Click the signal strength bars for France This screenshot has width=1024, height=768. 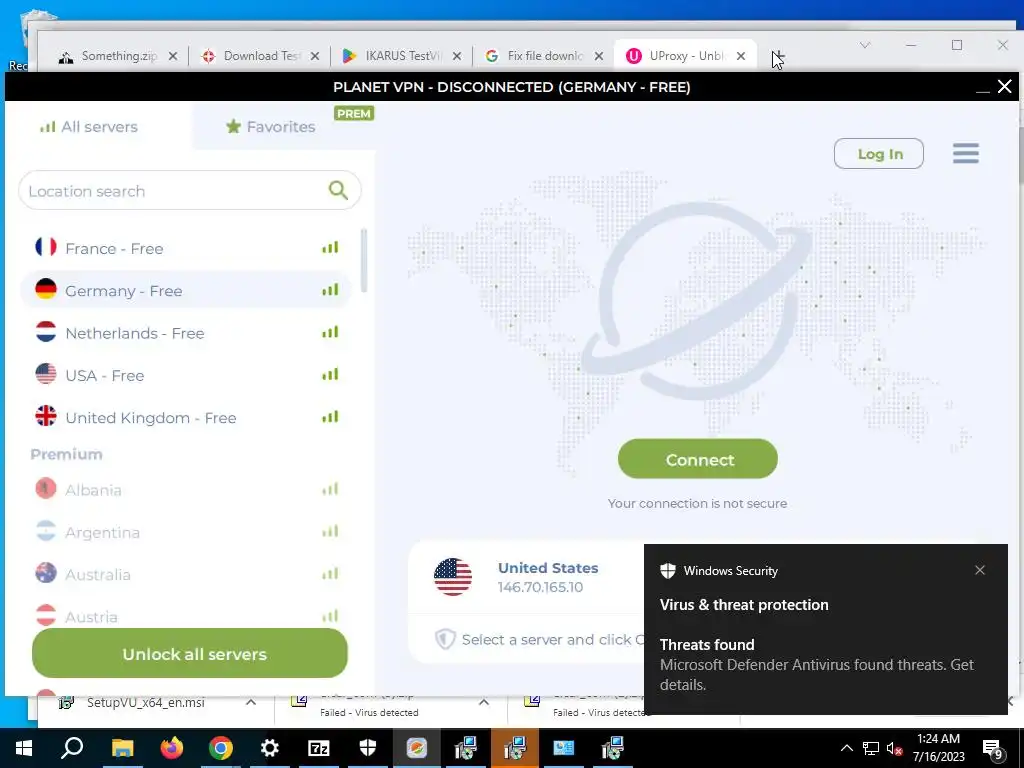tap(330, 248)
